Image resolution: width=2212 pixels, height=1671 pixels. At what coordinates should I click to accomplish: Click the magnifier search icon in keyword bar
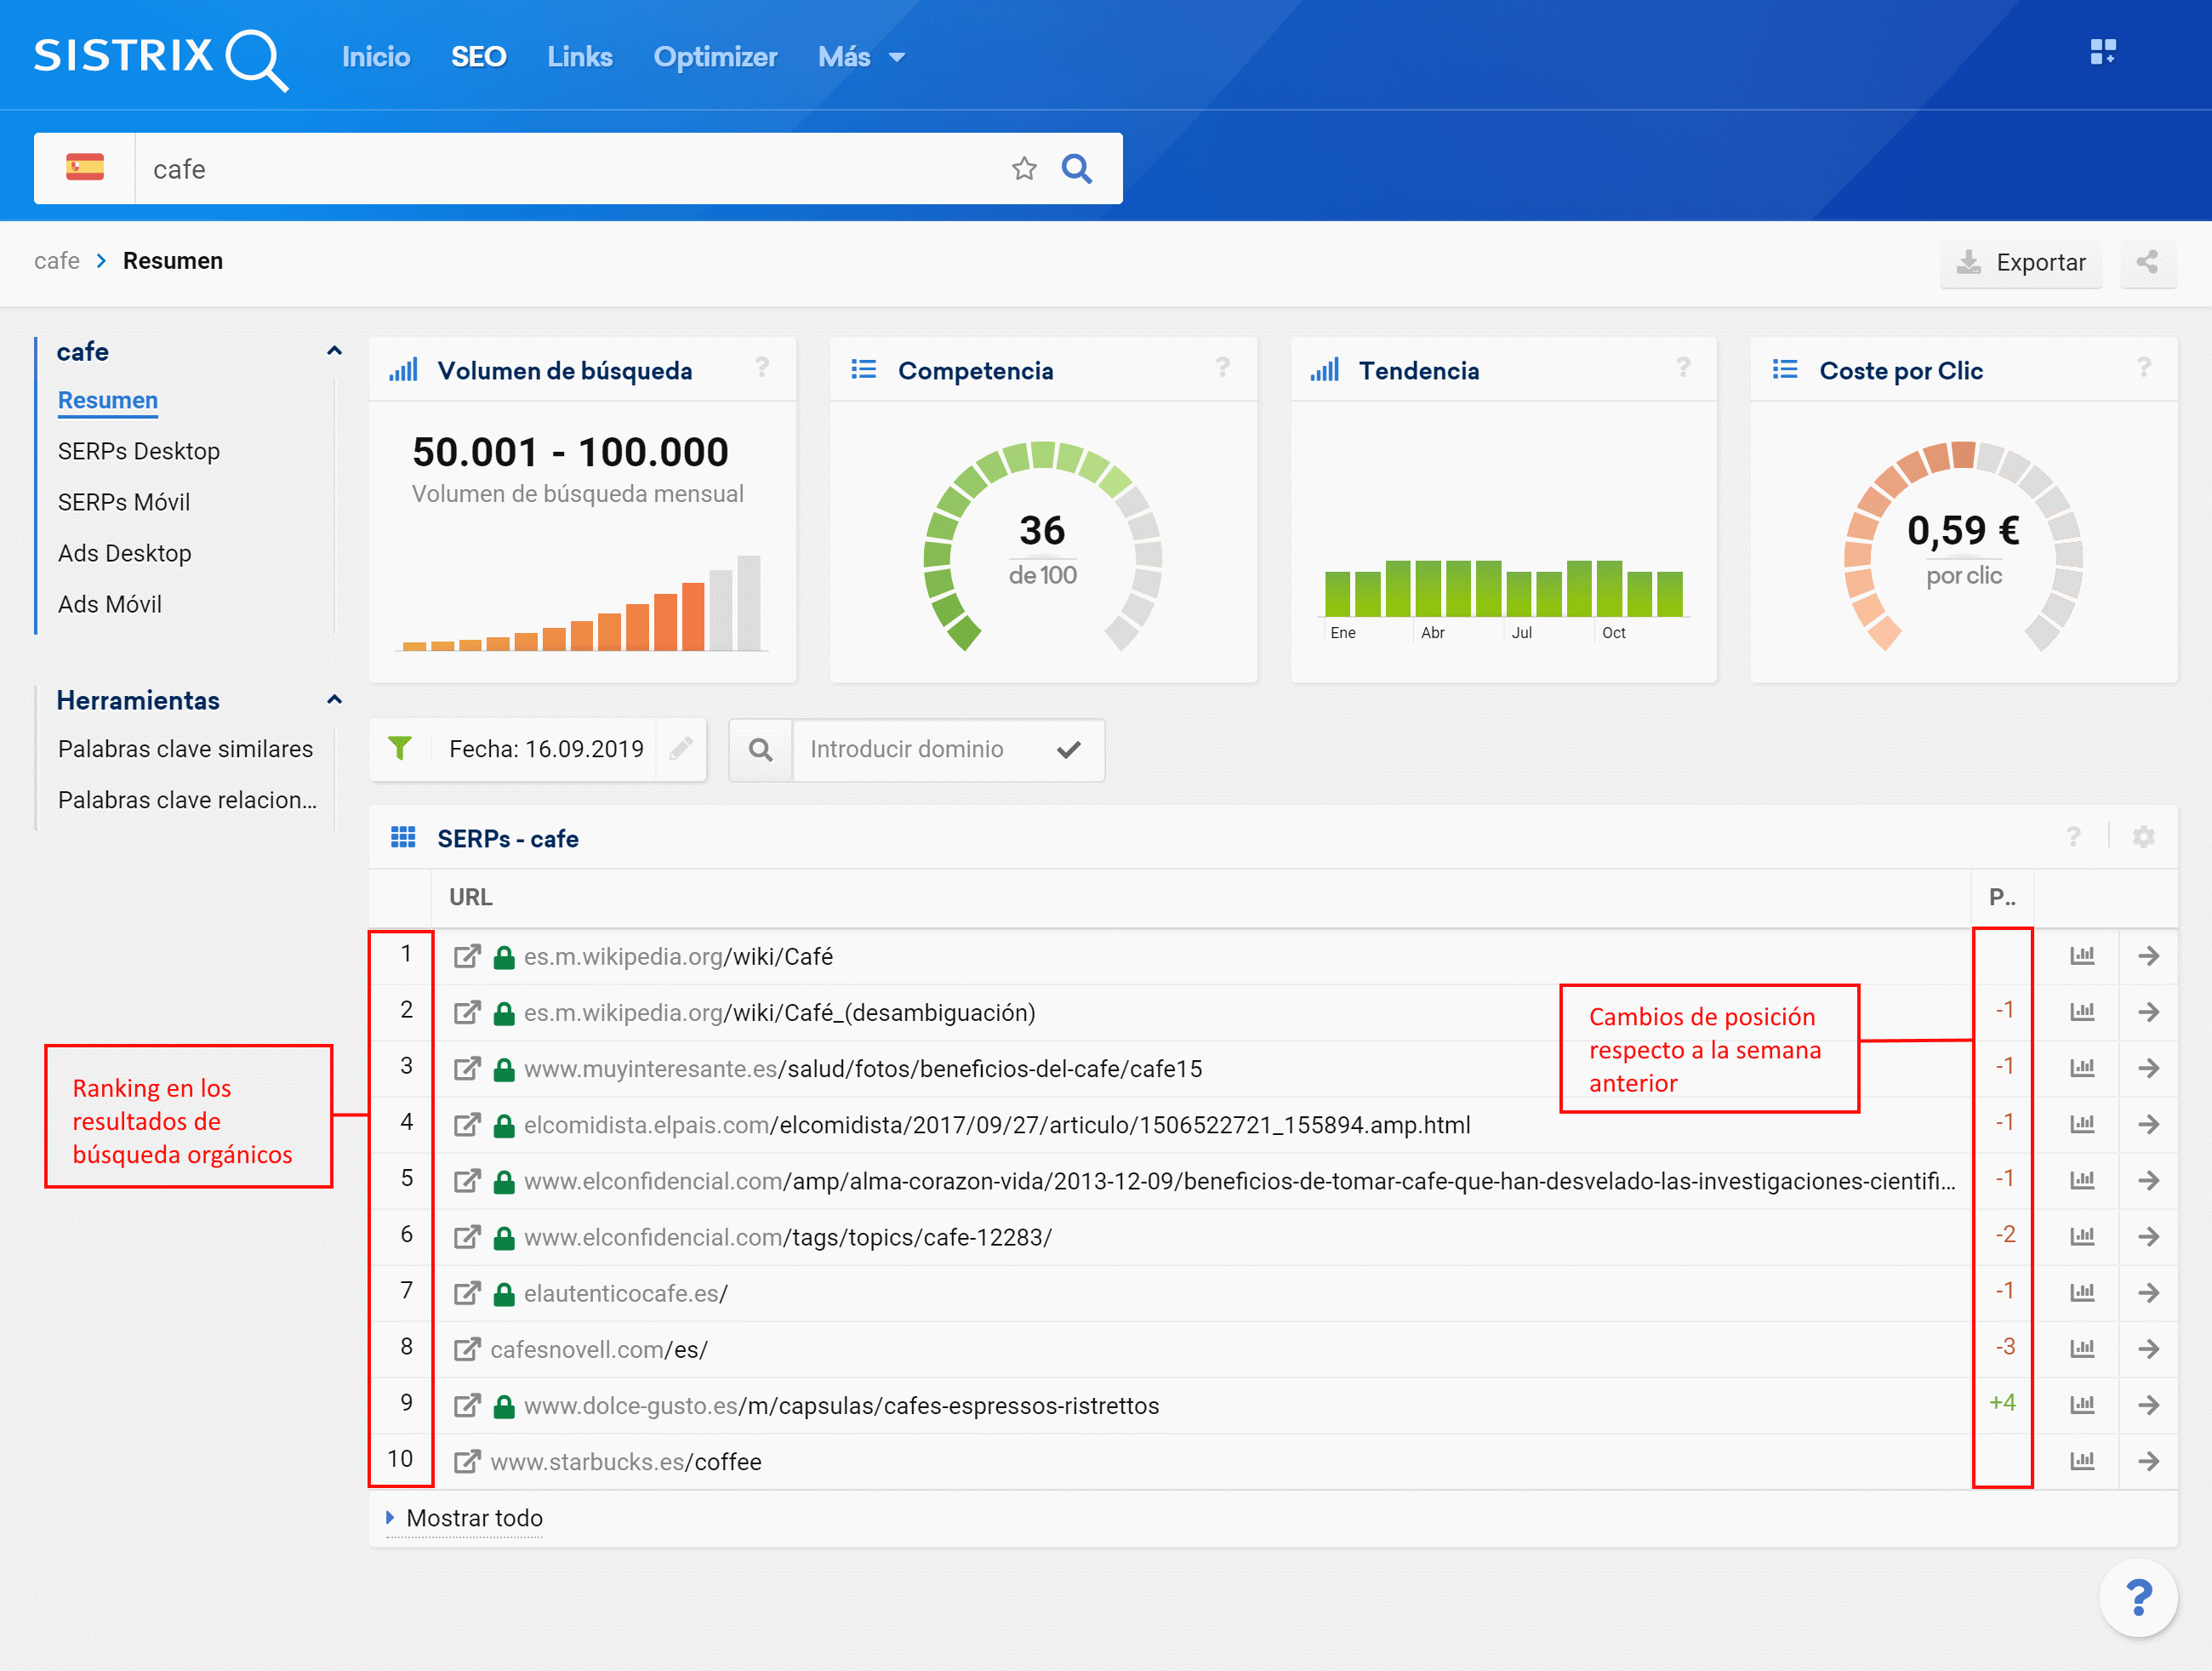coord(1076,169)
